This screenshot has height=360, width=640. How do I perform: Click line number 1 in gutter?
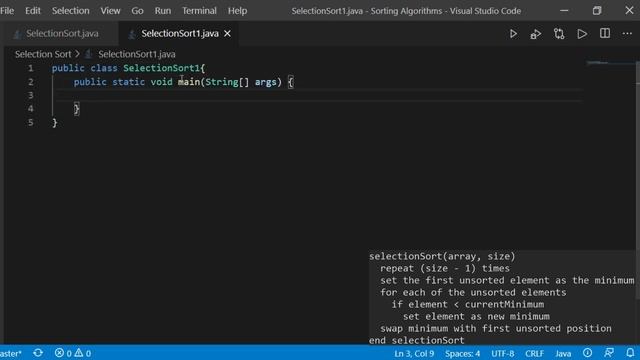pos(30,68)
